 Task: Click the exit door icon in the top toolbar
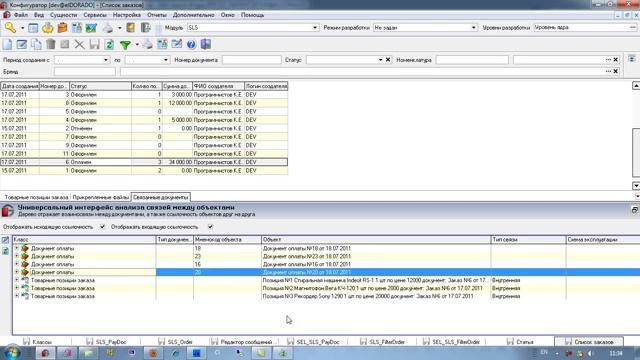coord(146,28)
